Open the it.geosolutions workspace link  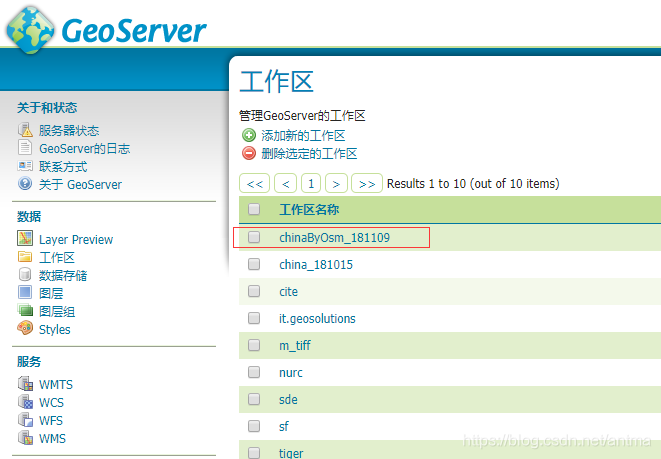click(317, 318)
